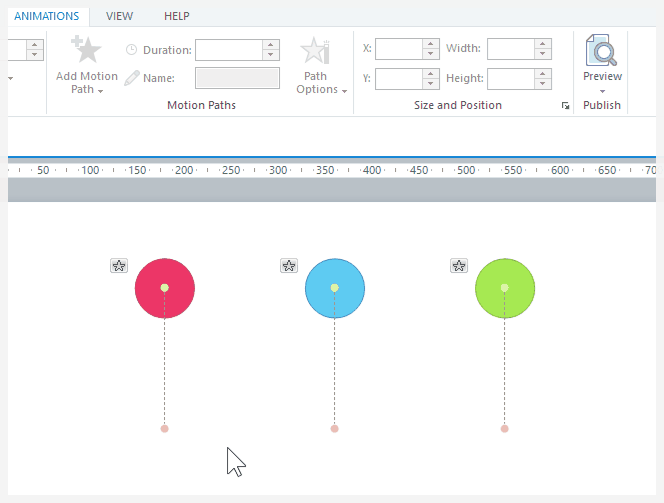This screenshot has width=664, height=503.
Task: Switch to the VIEW tab
Action: coord(119,16)
